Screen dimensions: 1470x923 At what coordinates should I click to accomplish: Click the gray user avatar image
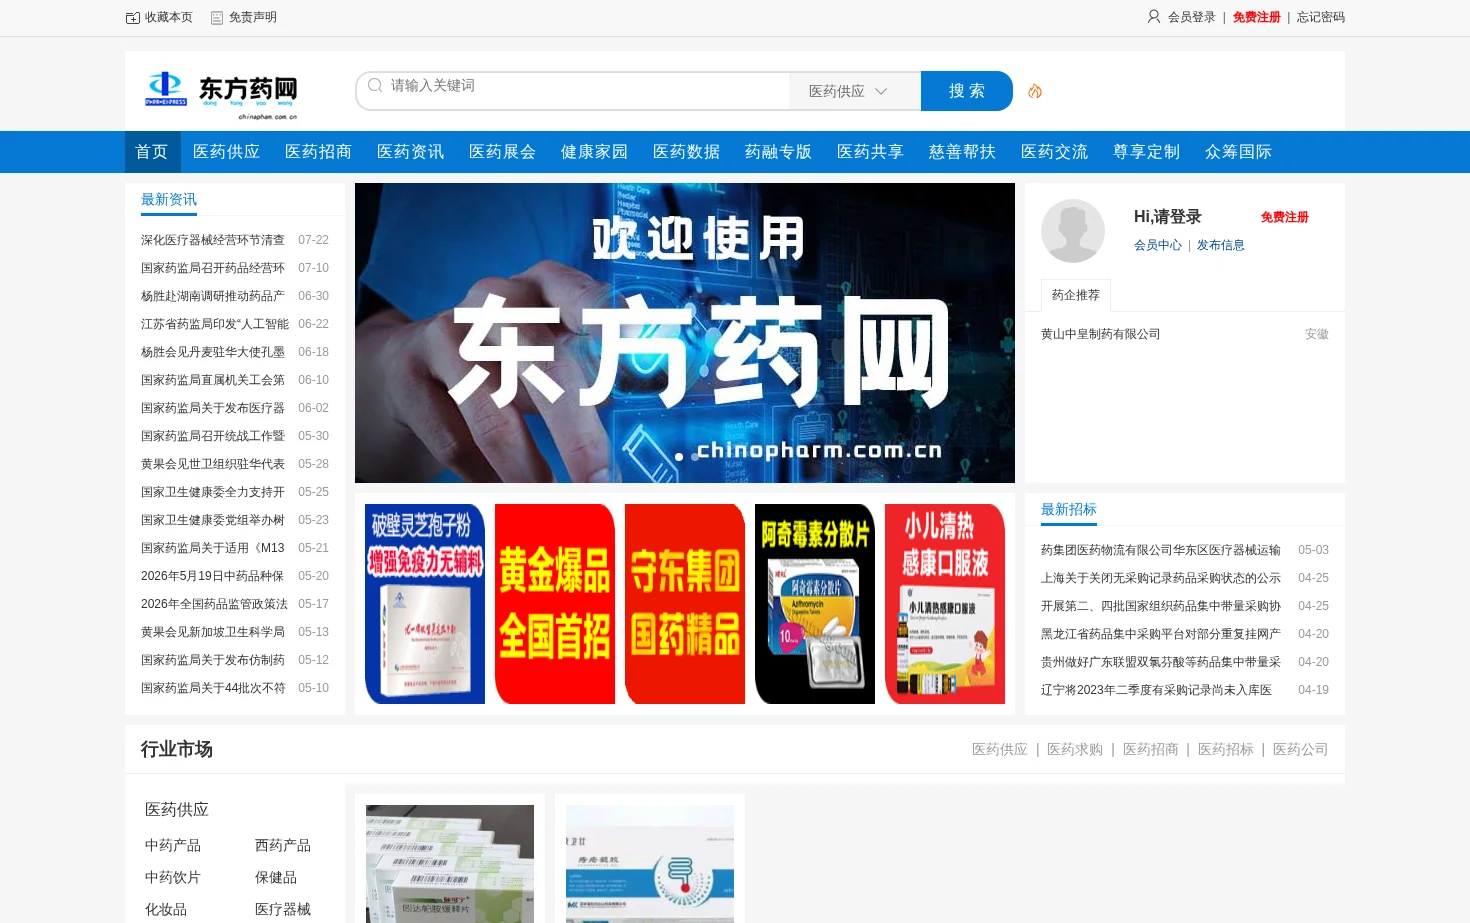[1073, 231]
